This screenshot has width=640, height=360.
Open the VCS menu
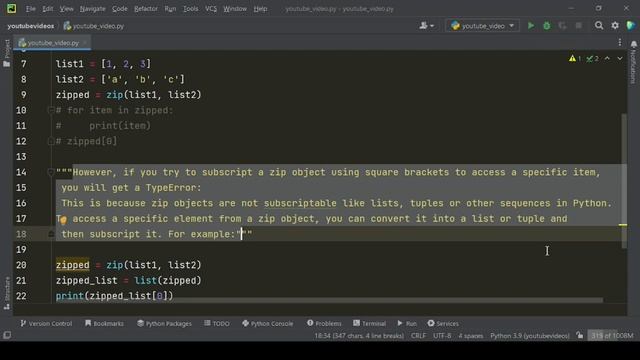pos(211,9)
